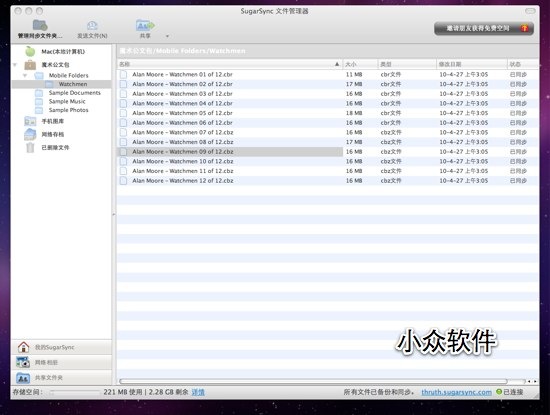Click file icon of Watchmen 11 of 12.cbz

tap(123, 171)
